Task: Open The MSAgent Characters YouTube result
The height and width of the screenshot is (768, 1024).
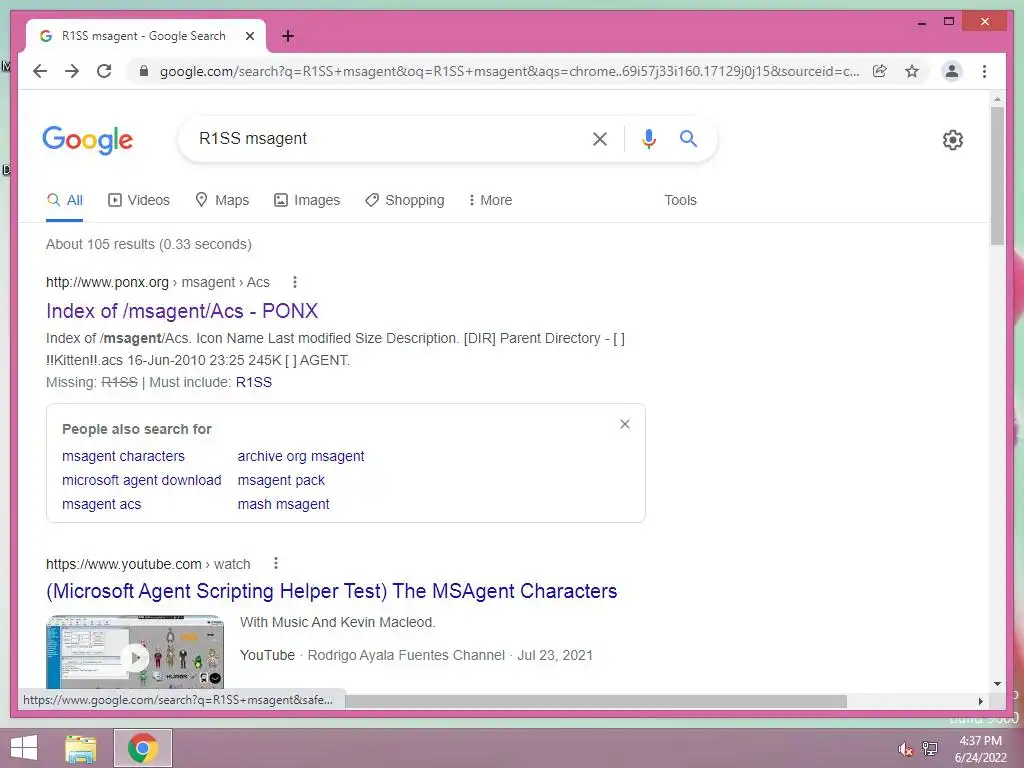Action: tap(332, 591)
